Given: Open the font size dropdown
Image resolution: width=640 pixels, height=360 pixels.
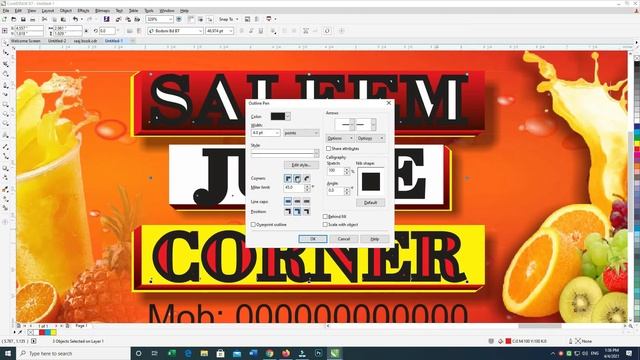Looking at the screenshot, I should [231, 31].
